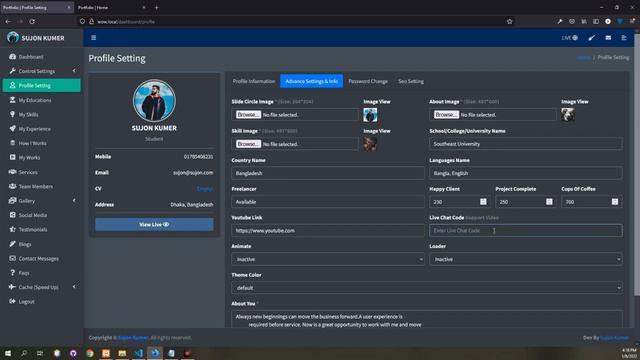Open Testimonials in sidebar
Image resolution: width=640 pixels, height=360 pixels.
(x=41, y=229)
